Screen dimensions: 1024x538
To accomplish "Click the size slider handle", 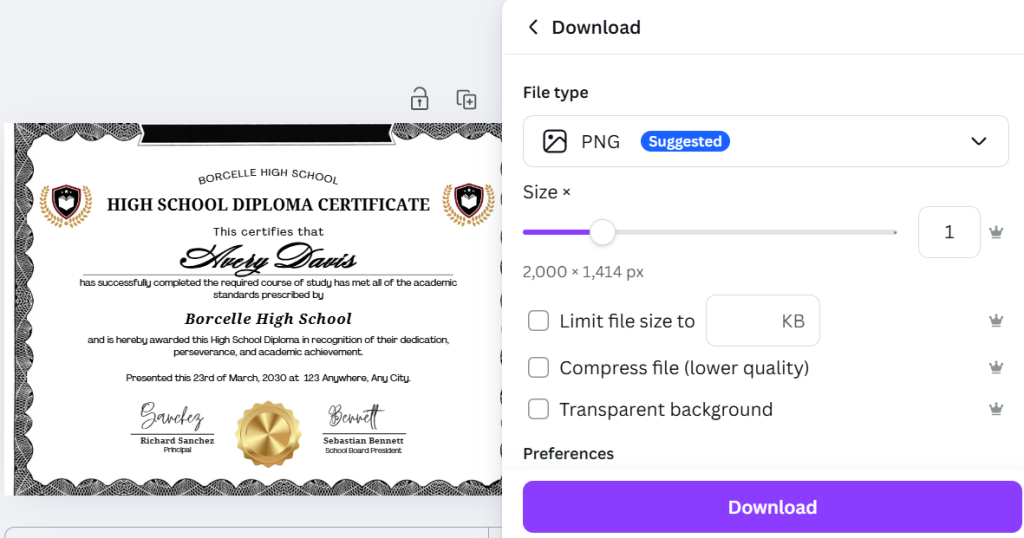I will (602, 232).
